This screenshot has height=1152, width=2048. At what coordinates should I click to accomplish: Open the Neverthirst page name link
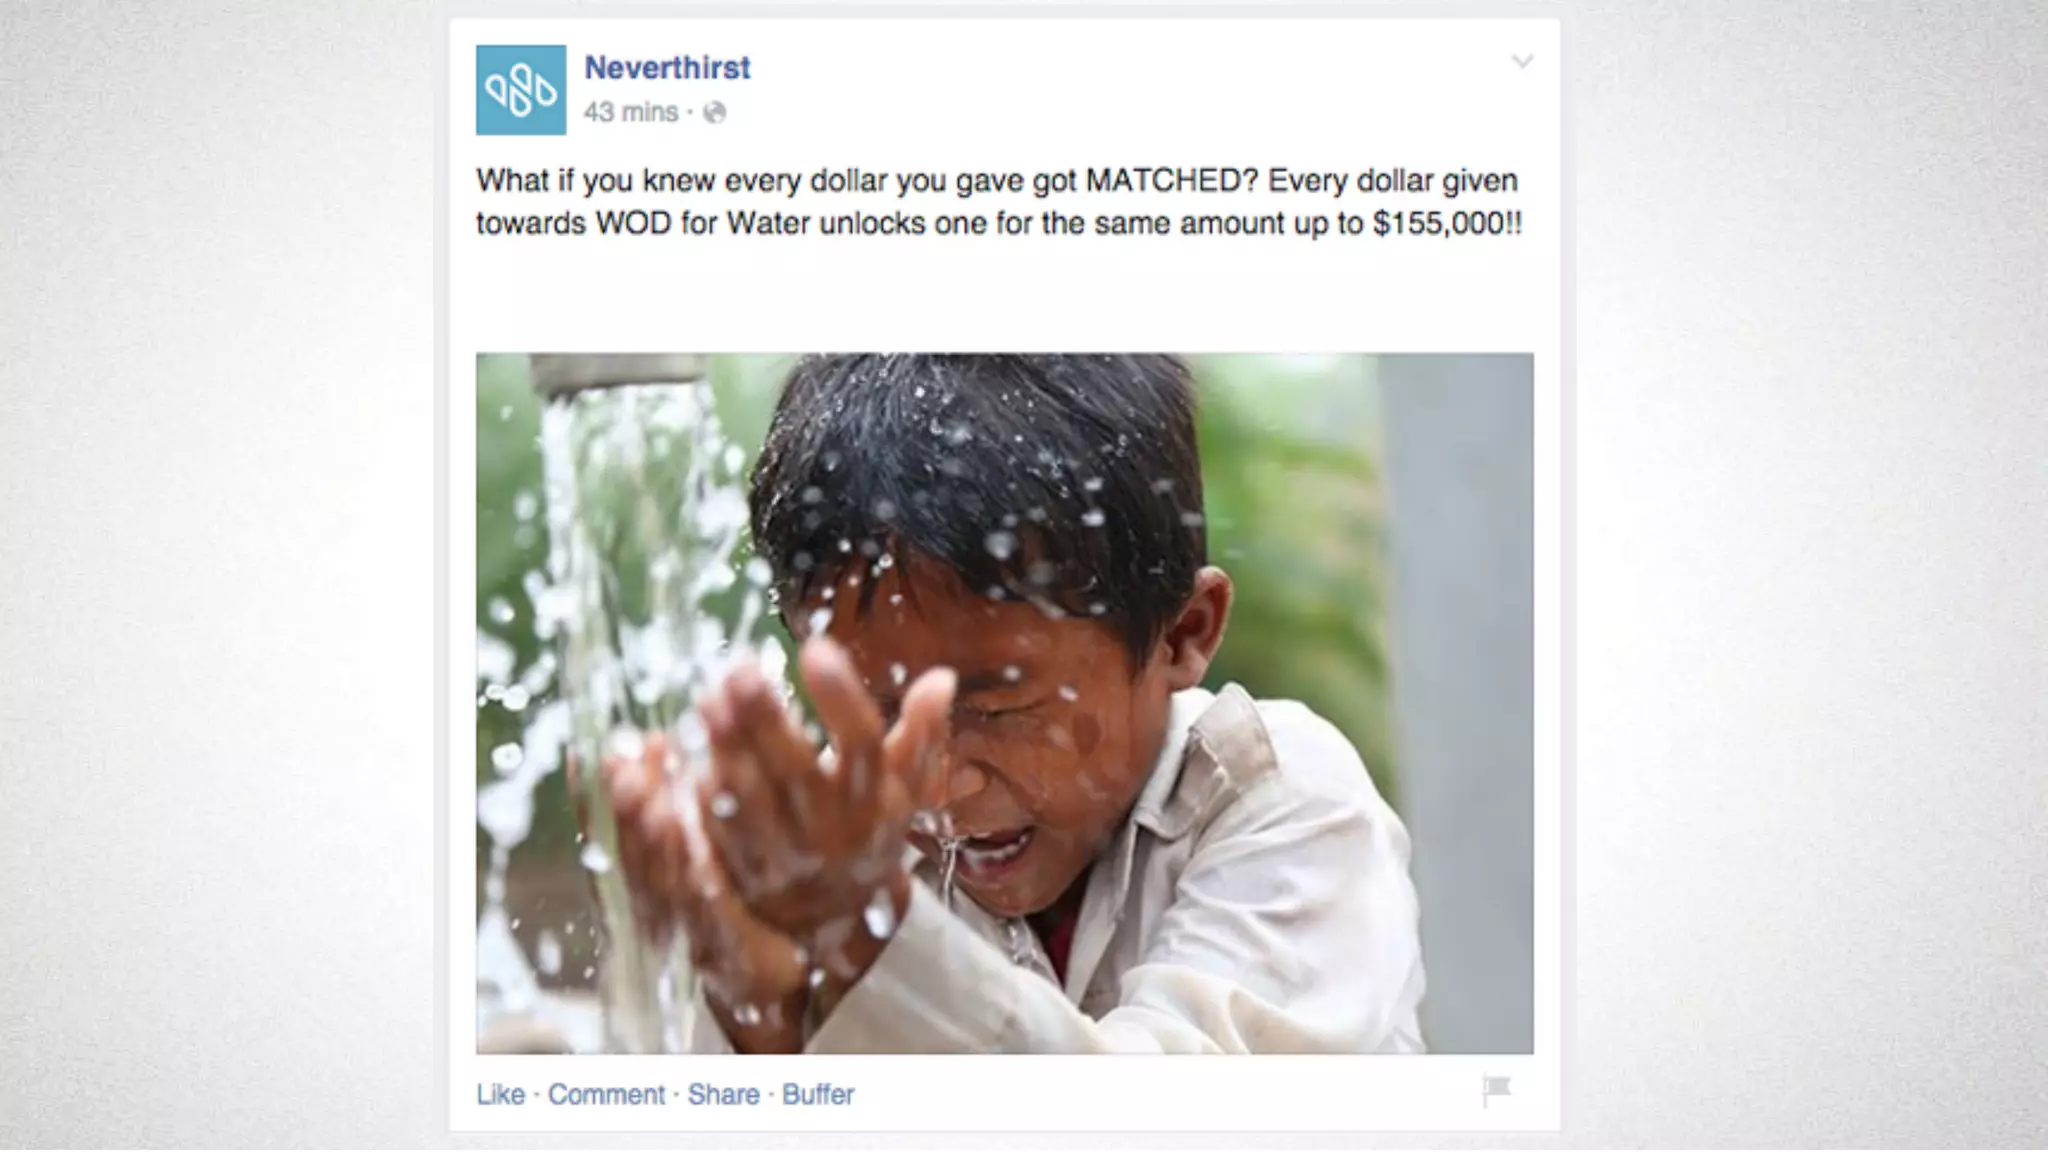point(667,68)
